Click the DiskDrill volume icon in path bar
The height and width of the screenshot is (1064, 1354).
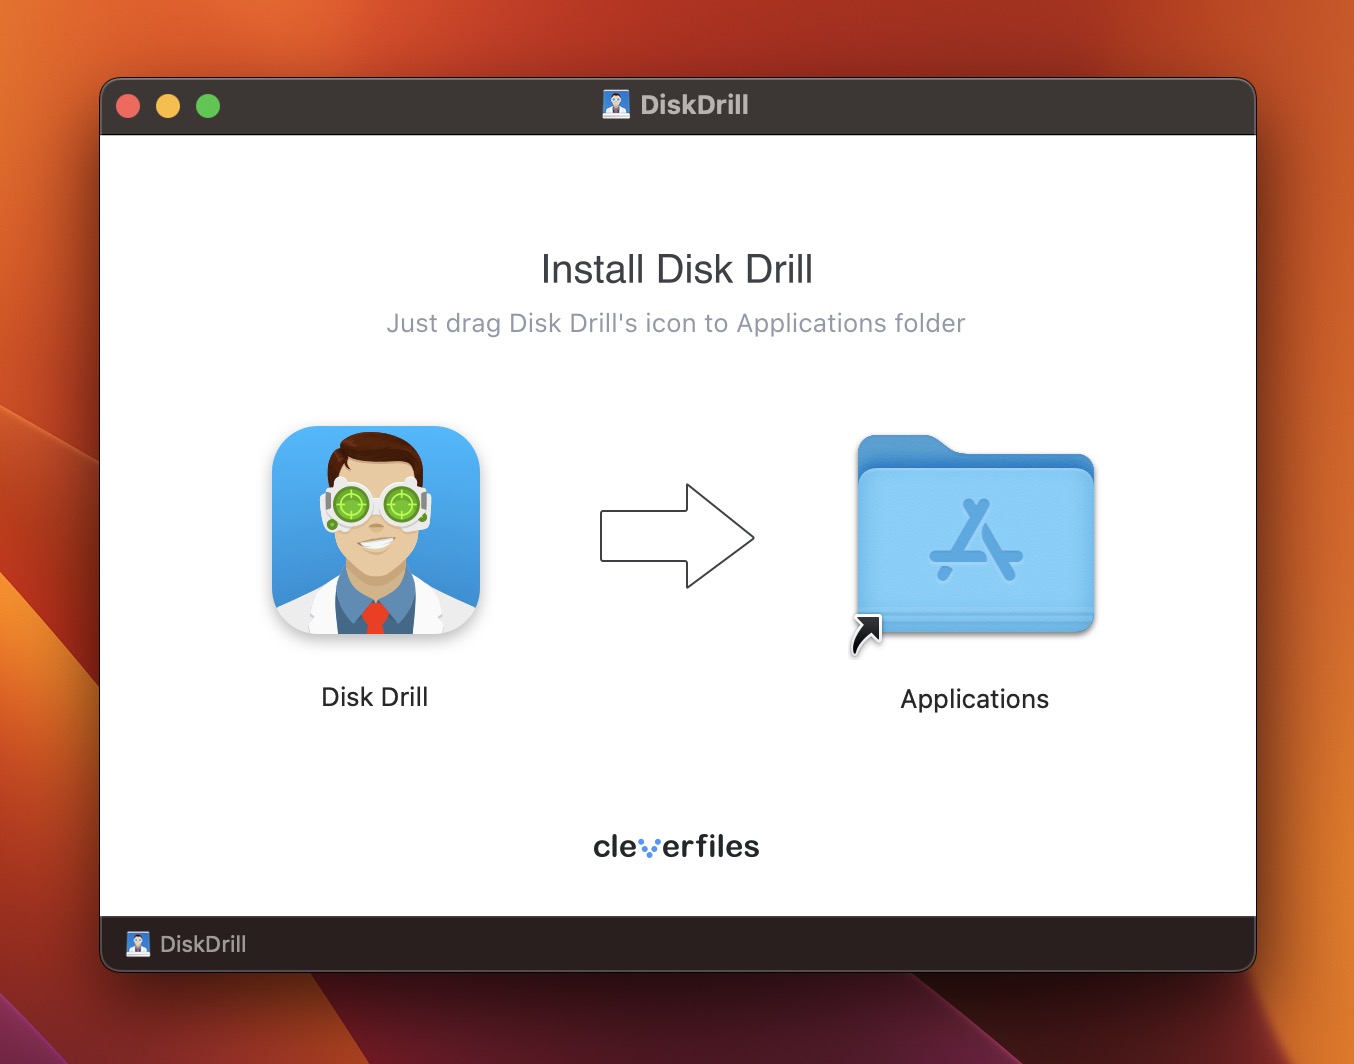point(138,944)
